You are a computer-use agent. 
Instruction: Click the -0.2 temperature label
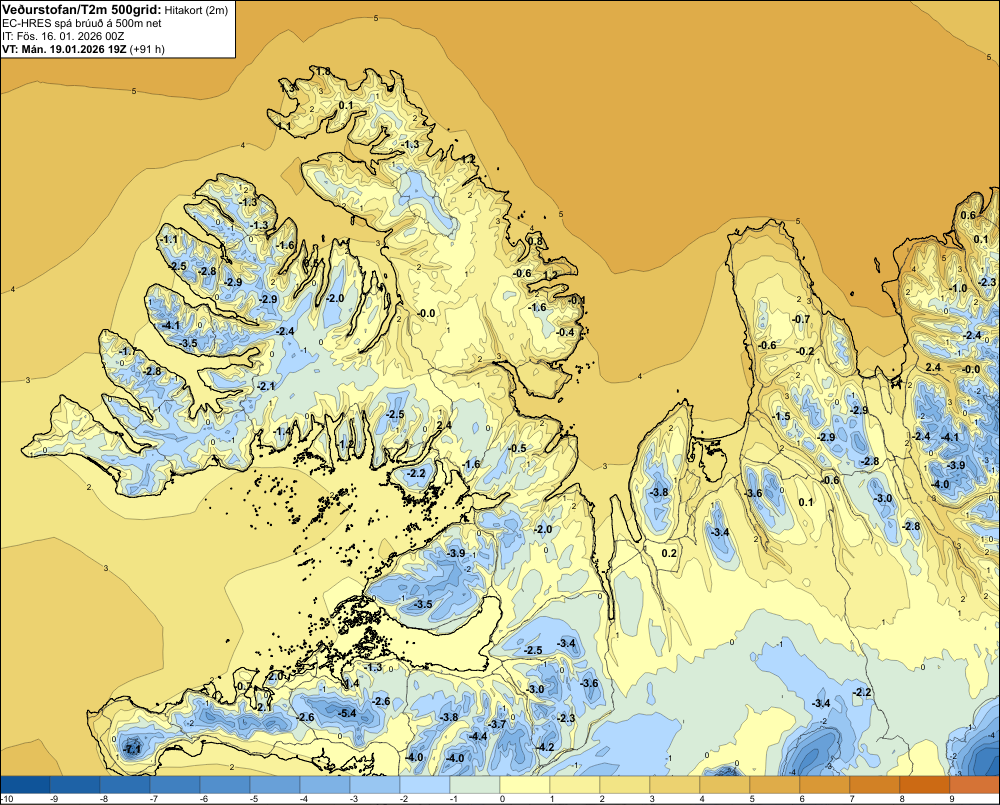(805, 351)
